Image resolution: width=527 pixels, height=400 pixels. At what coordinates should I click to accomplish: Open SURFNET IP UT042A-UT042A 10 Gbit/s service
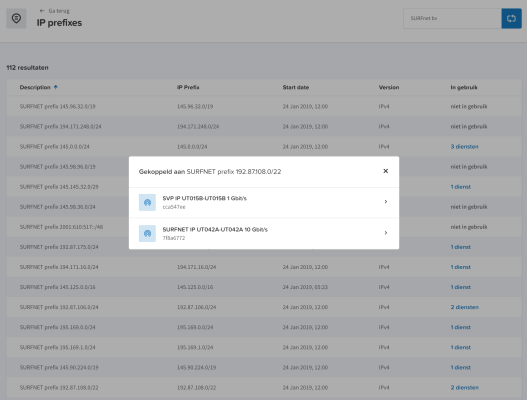point(264,234)
